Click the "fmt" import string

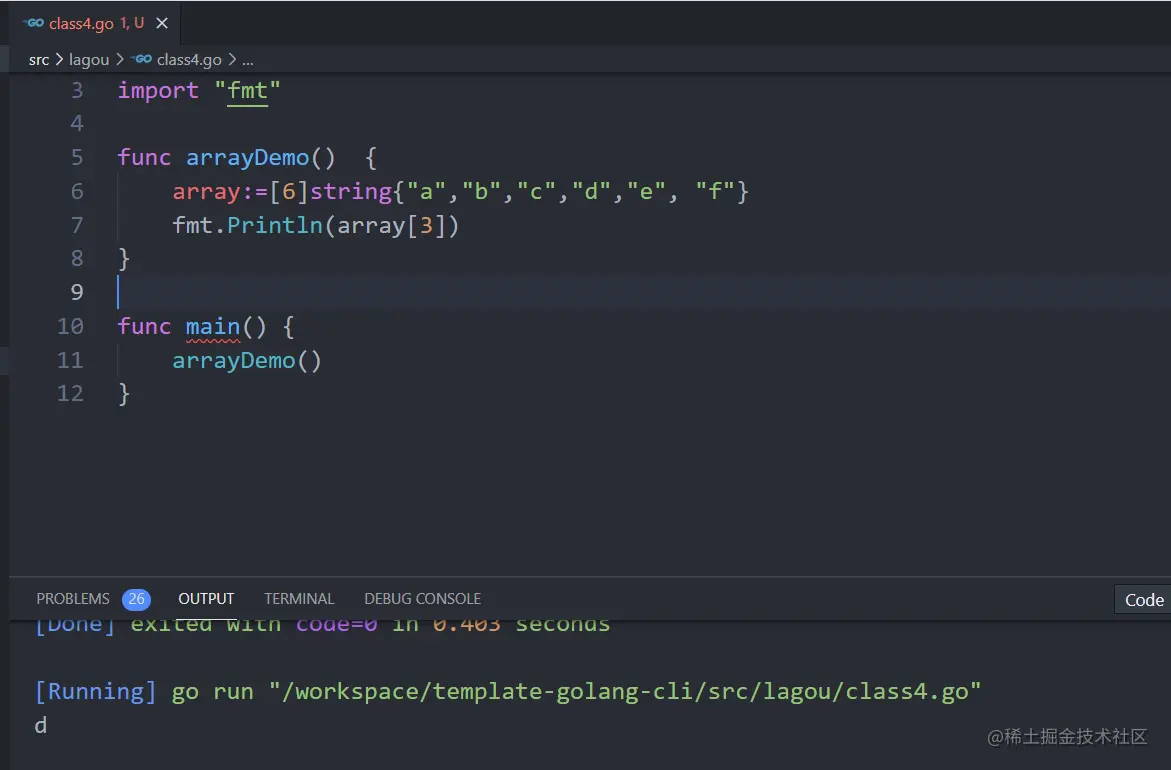coord(247,90)
